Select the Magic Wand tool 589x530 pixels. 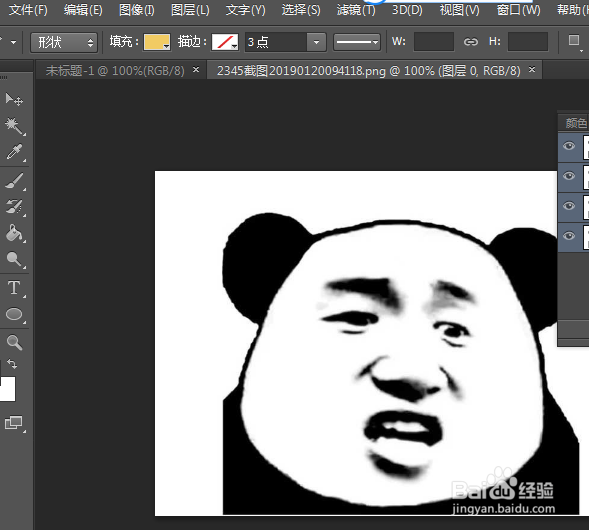tap(14, 126)
